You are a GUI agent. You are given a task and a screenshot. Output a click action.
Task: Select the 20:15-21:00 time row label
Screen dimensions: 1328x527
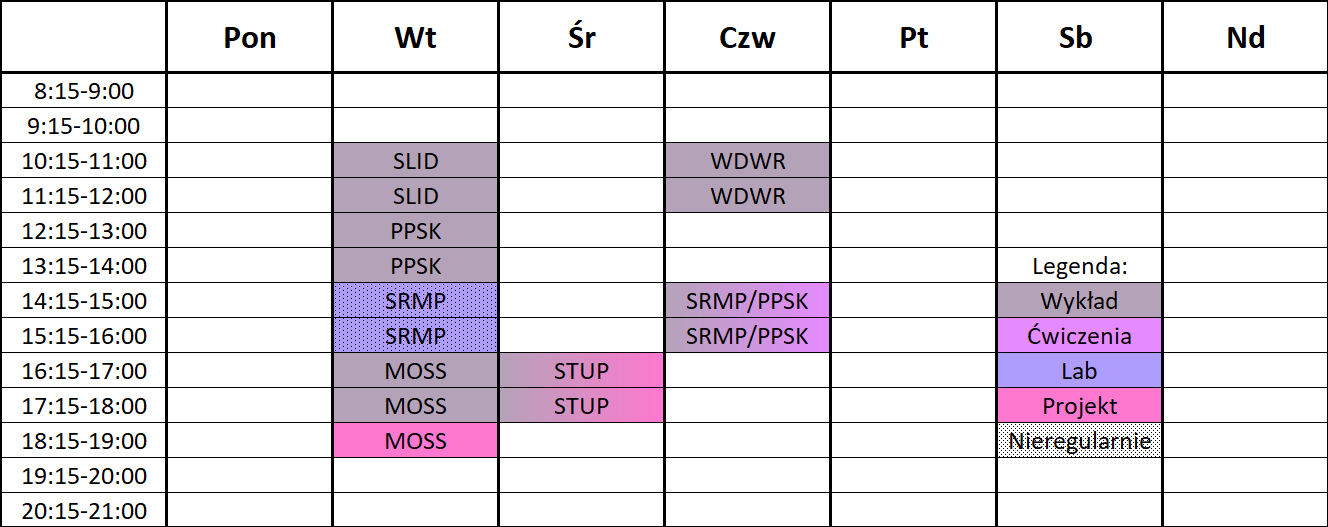click(x=84, y=510)
